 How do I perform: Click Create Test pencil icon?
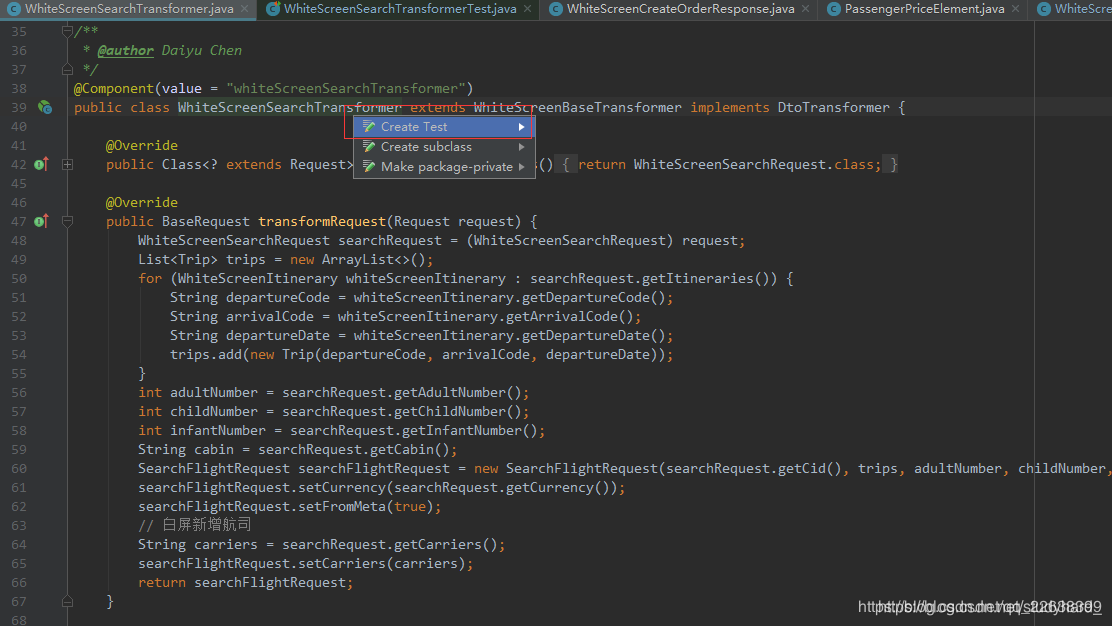click(369, 127)
